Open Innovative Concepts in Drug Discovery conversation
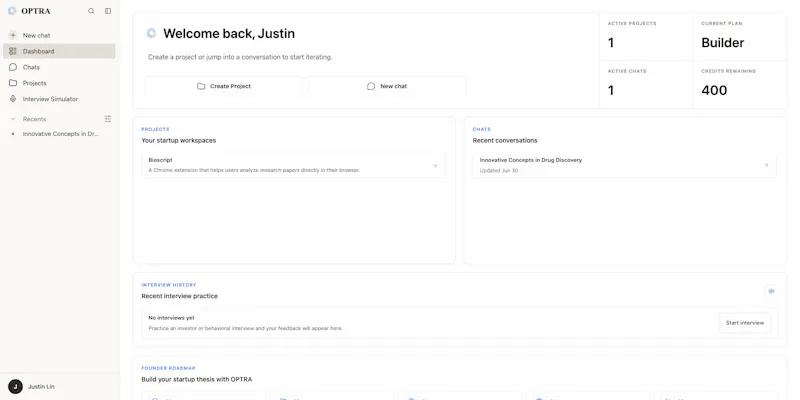Screen dimensions: 800x400 coord(624,165)
